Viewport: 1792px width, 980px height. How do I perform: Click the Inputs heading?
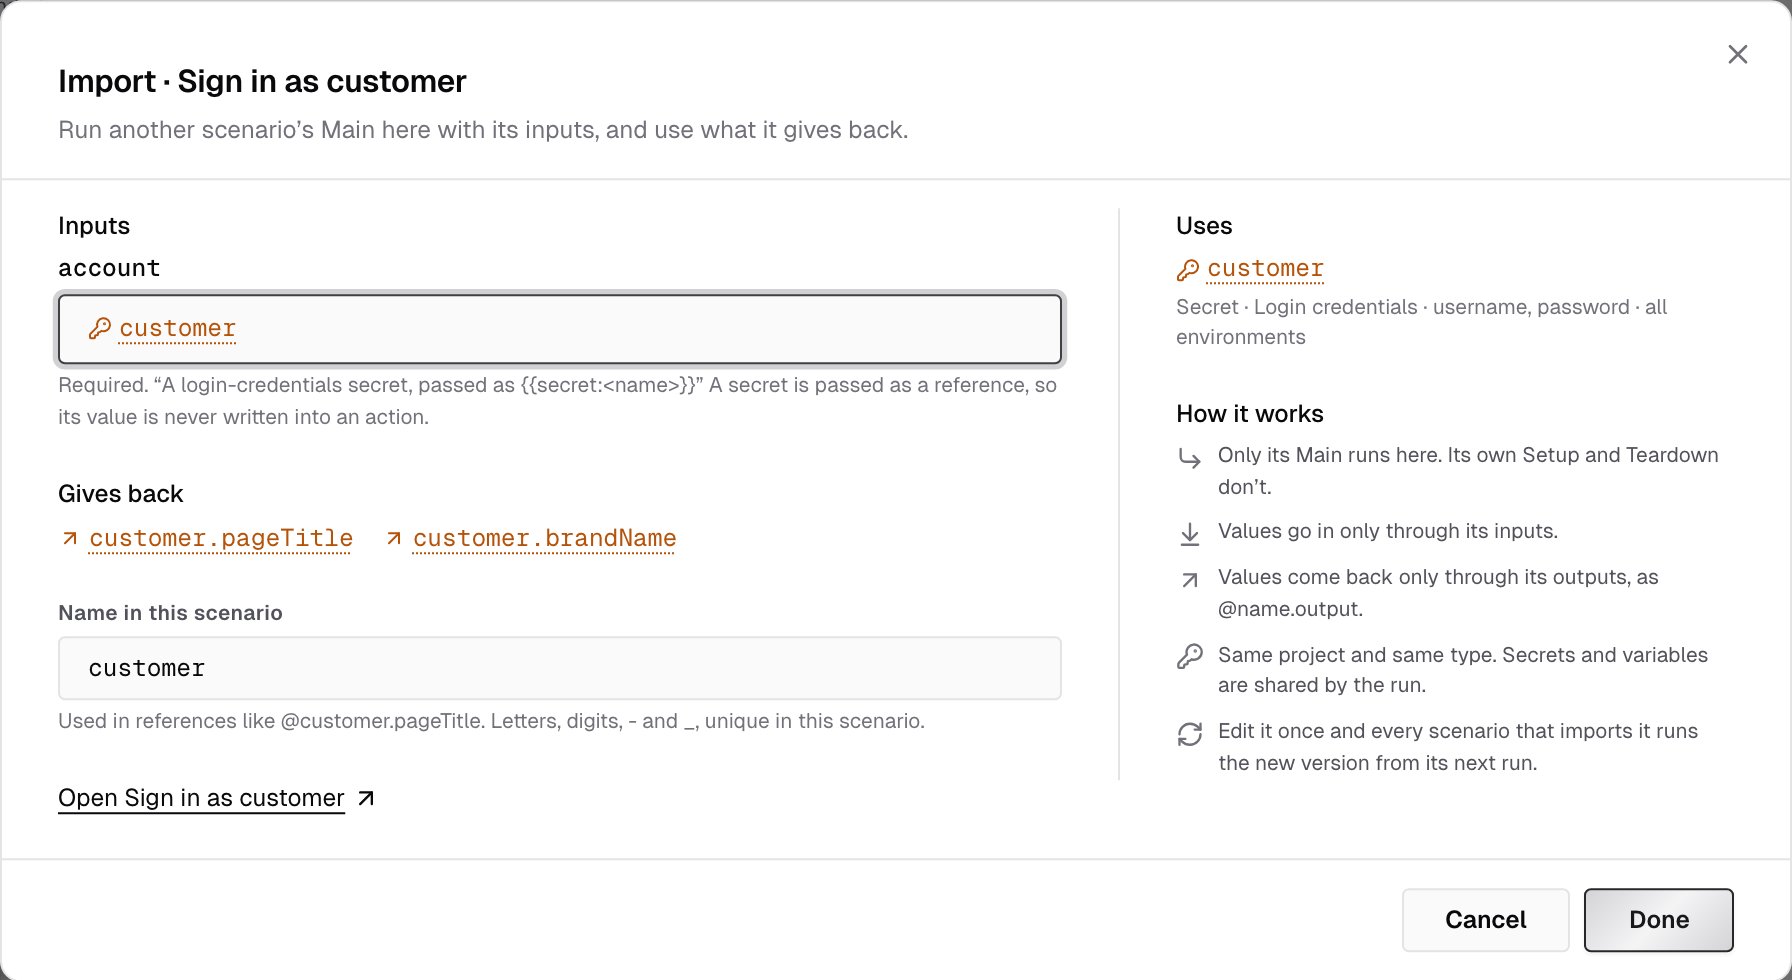point(94,226)
